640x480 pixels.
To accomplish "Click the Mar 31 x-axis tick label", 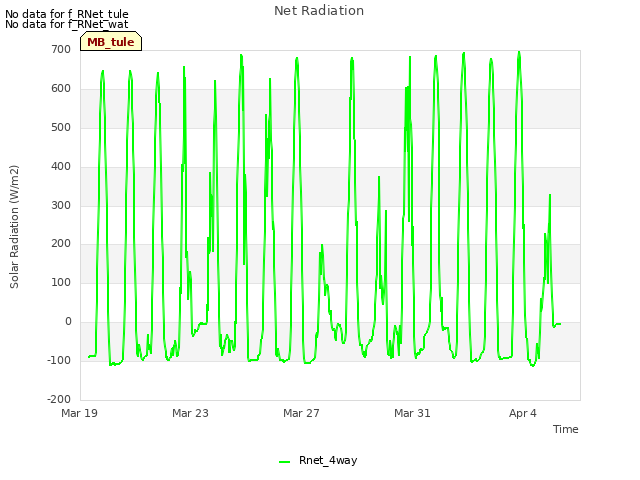I will tap(412, 413).
